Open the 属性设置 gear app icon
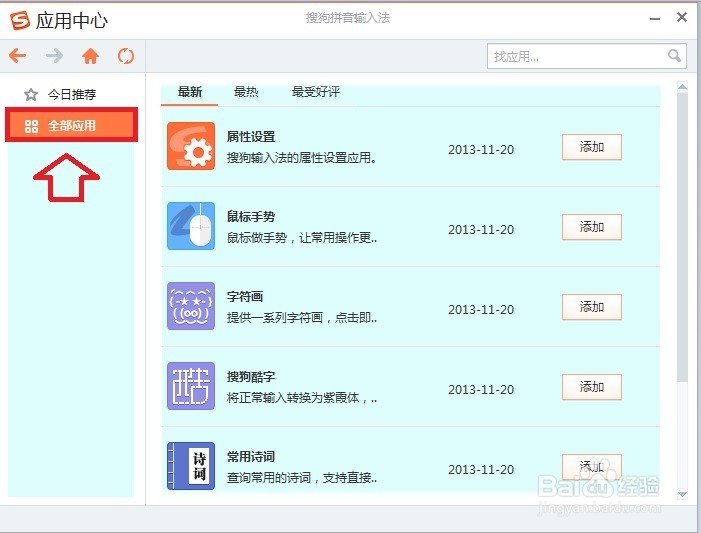The height and width of the screenshot is (533, 701). [191, 146]
